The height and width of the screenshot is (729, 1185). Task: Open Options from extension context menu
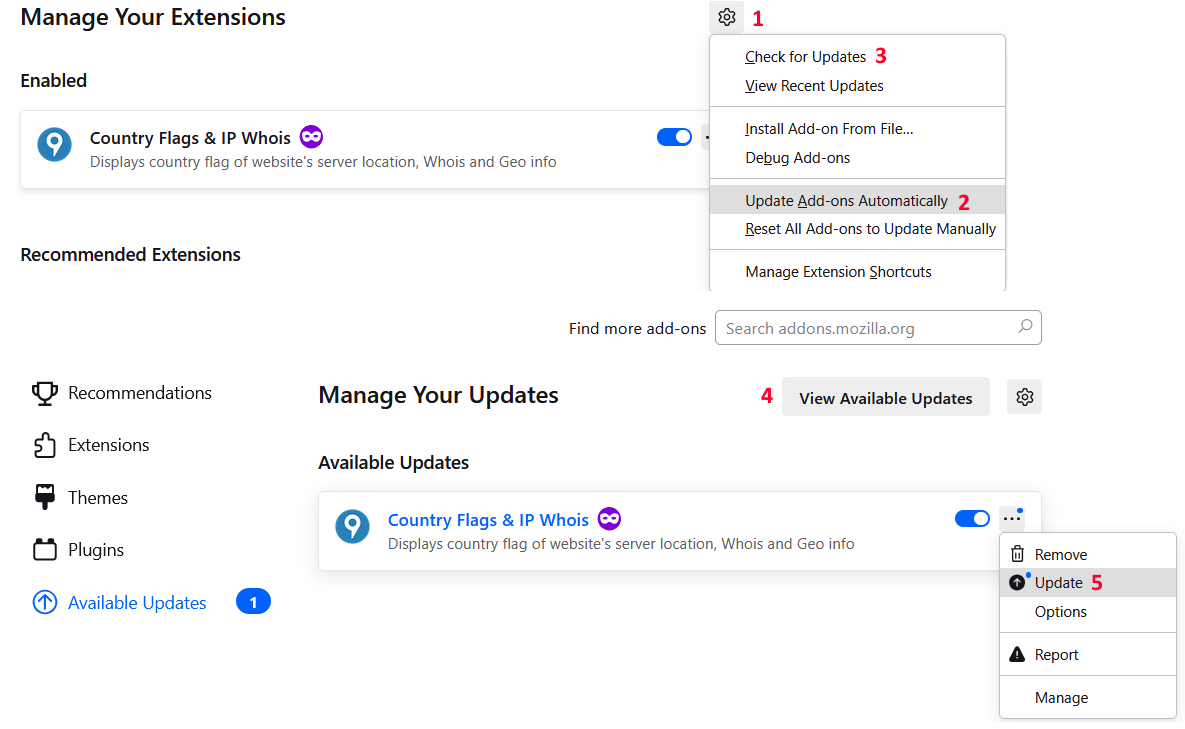click(1088, 612)
